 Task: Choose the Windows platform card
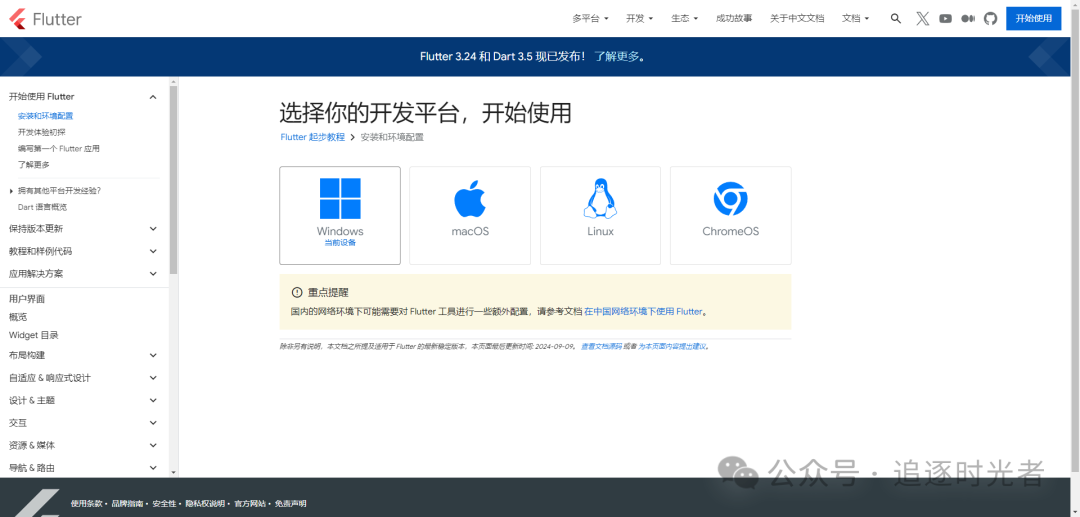click(340, 215)
